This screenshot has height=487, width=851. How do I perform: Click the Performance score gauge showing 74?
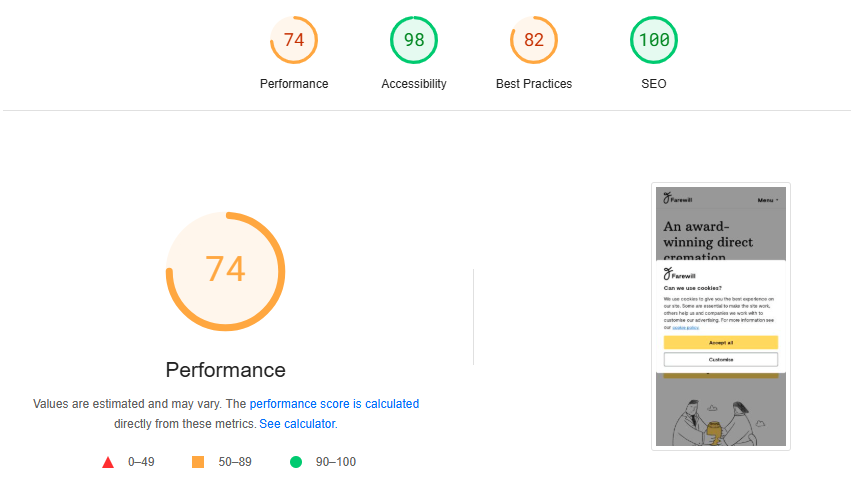(x=294, y=40)
